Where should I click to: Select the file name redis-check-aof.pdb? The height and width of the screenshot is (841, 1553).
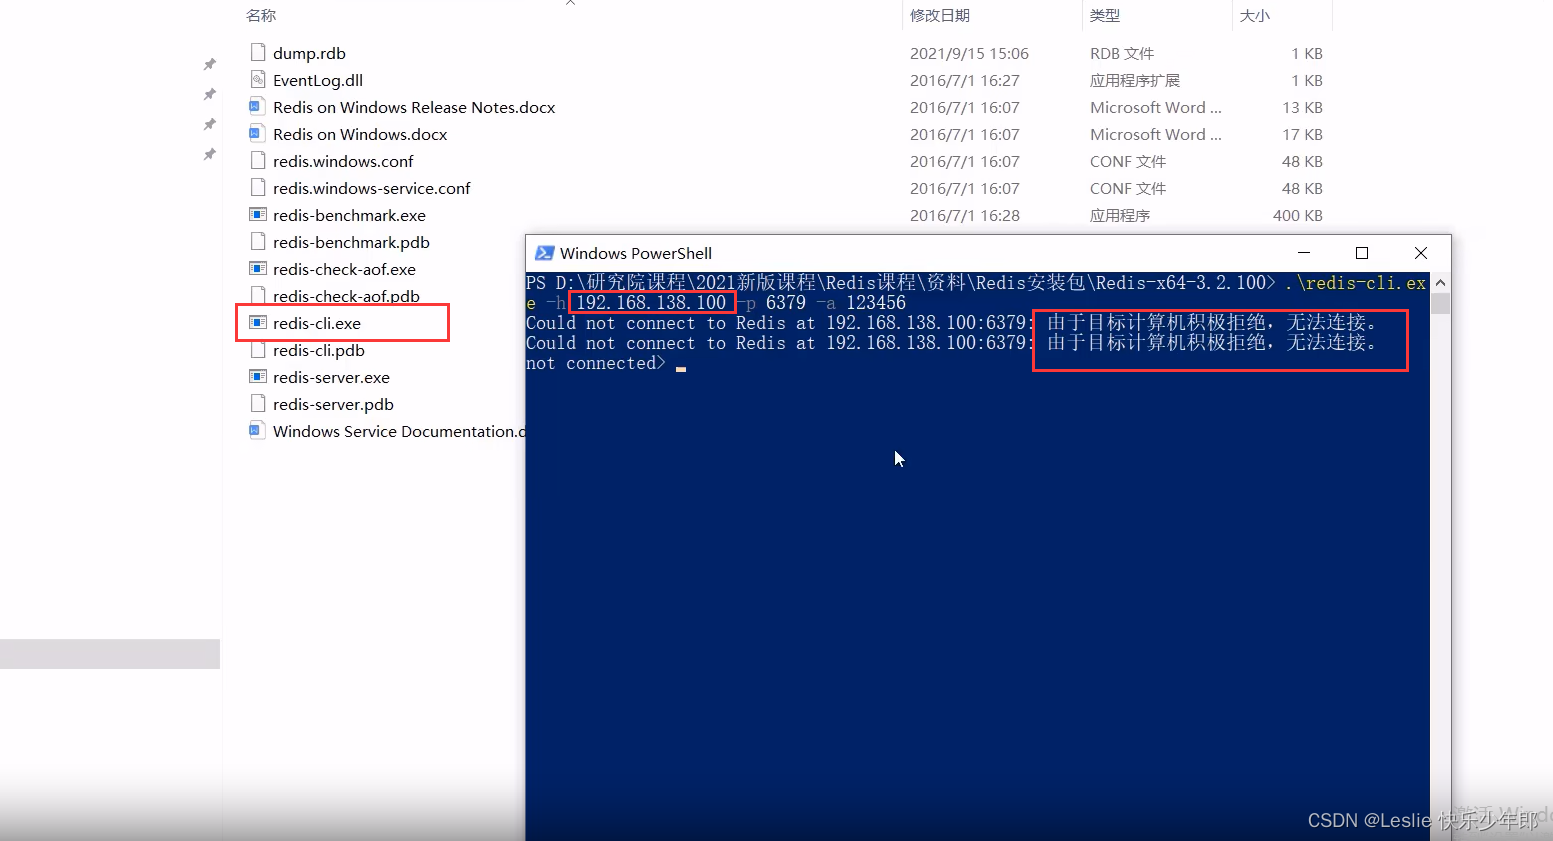tap(346, 296)
